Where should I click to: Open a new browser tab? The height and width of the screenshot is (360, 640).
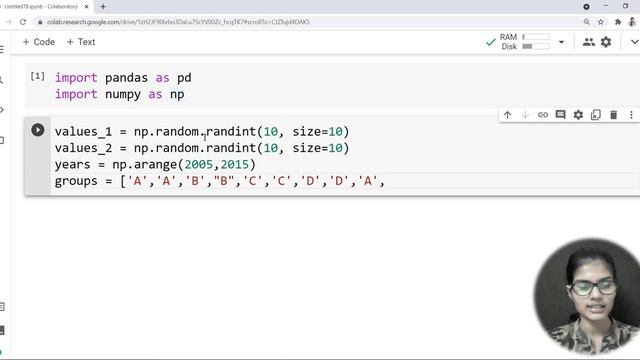pos(103,7)
